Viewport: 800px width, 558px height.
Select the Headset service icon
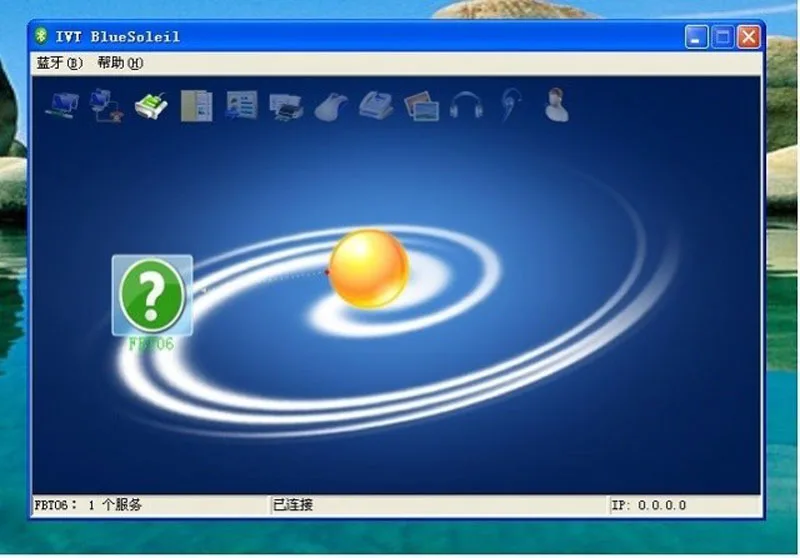pos(511,106)
